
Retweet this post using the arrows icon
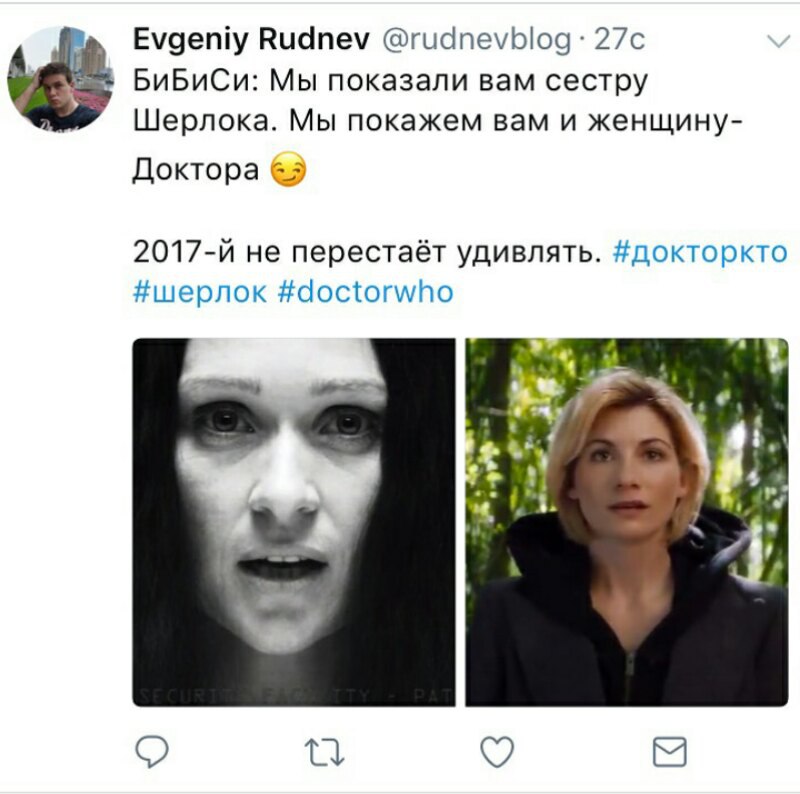pyautogui.click(x=324, y=753)
